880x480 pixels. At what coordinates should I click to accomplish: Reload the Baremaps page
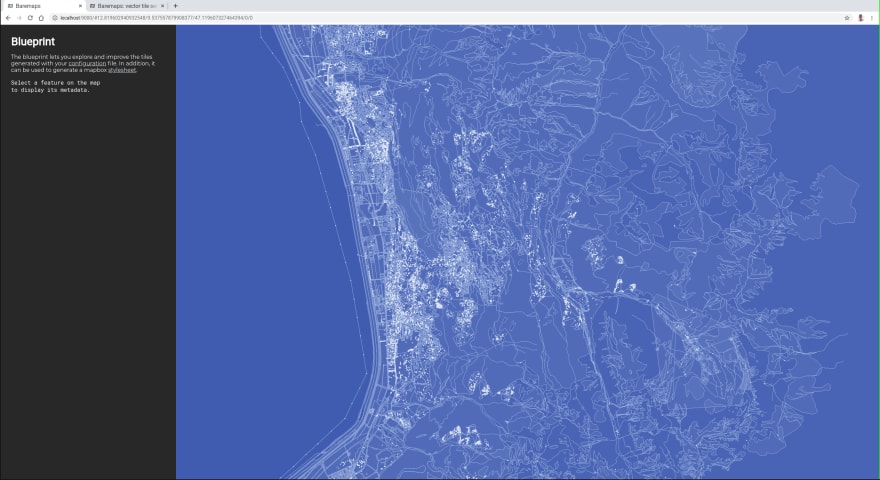click(30, 18)
